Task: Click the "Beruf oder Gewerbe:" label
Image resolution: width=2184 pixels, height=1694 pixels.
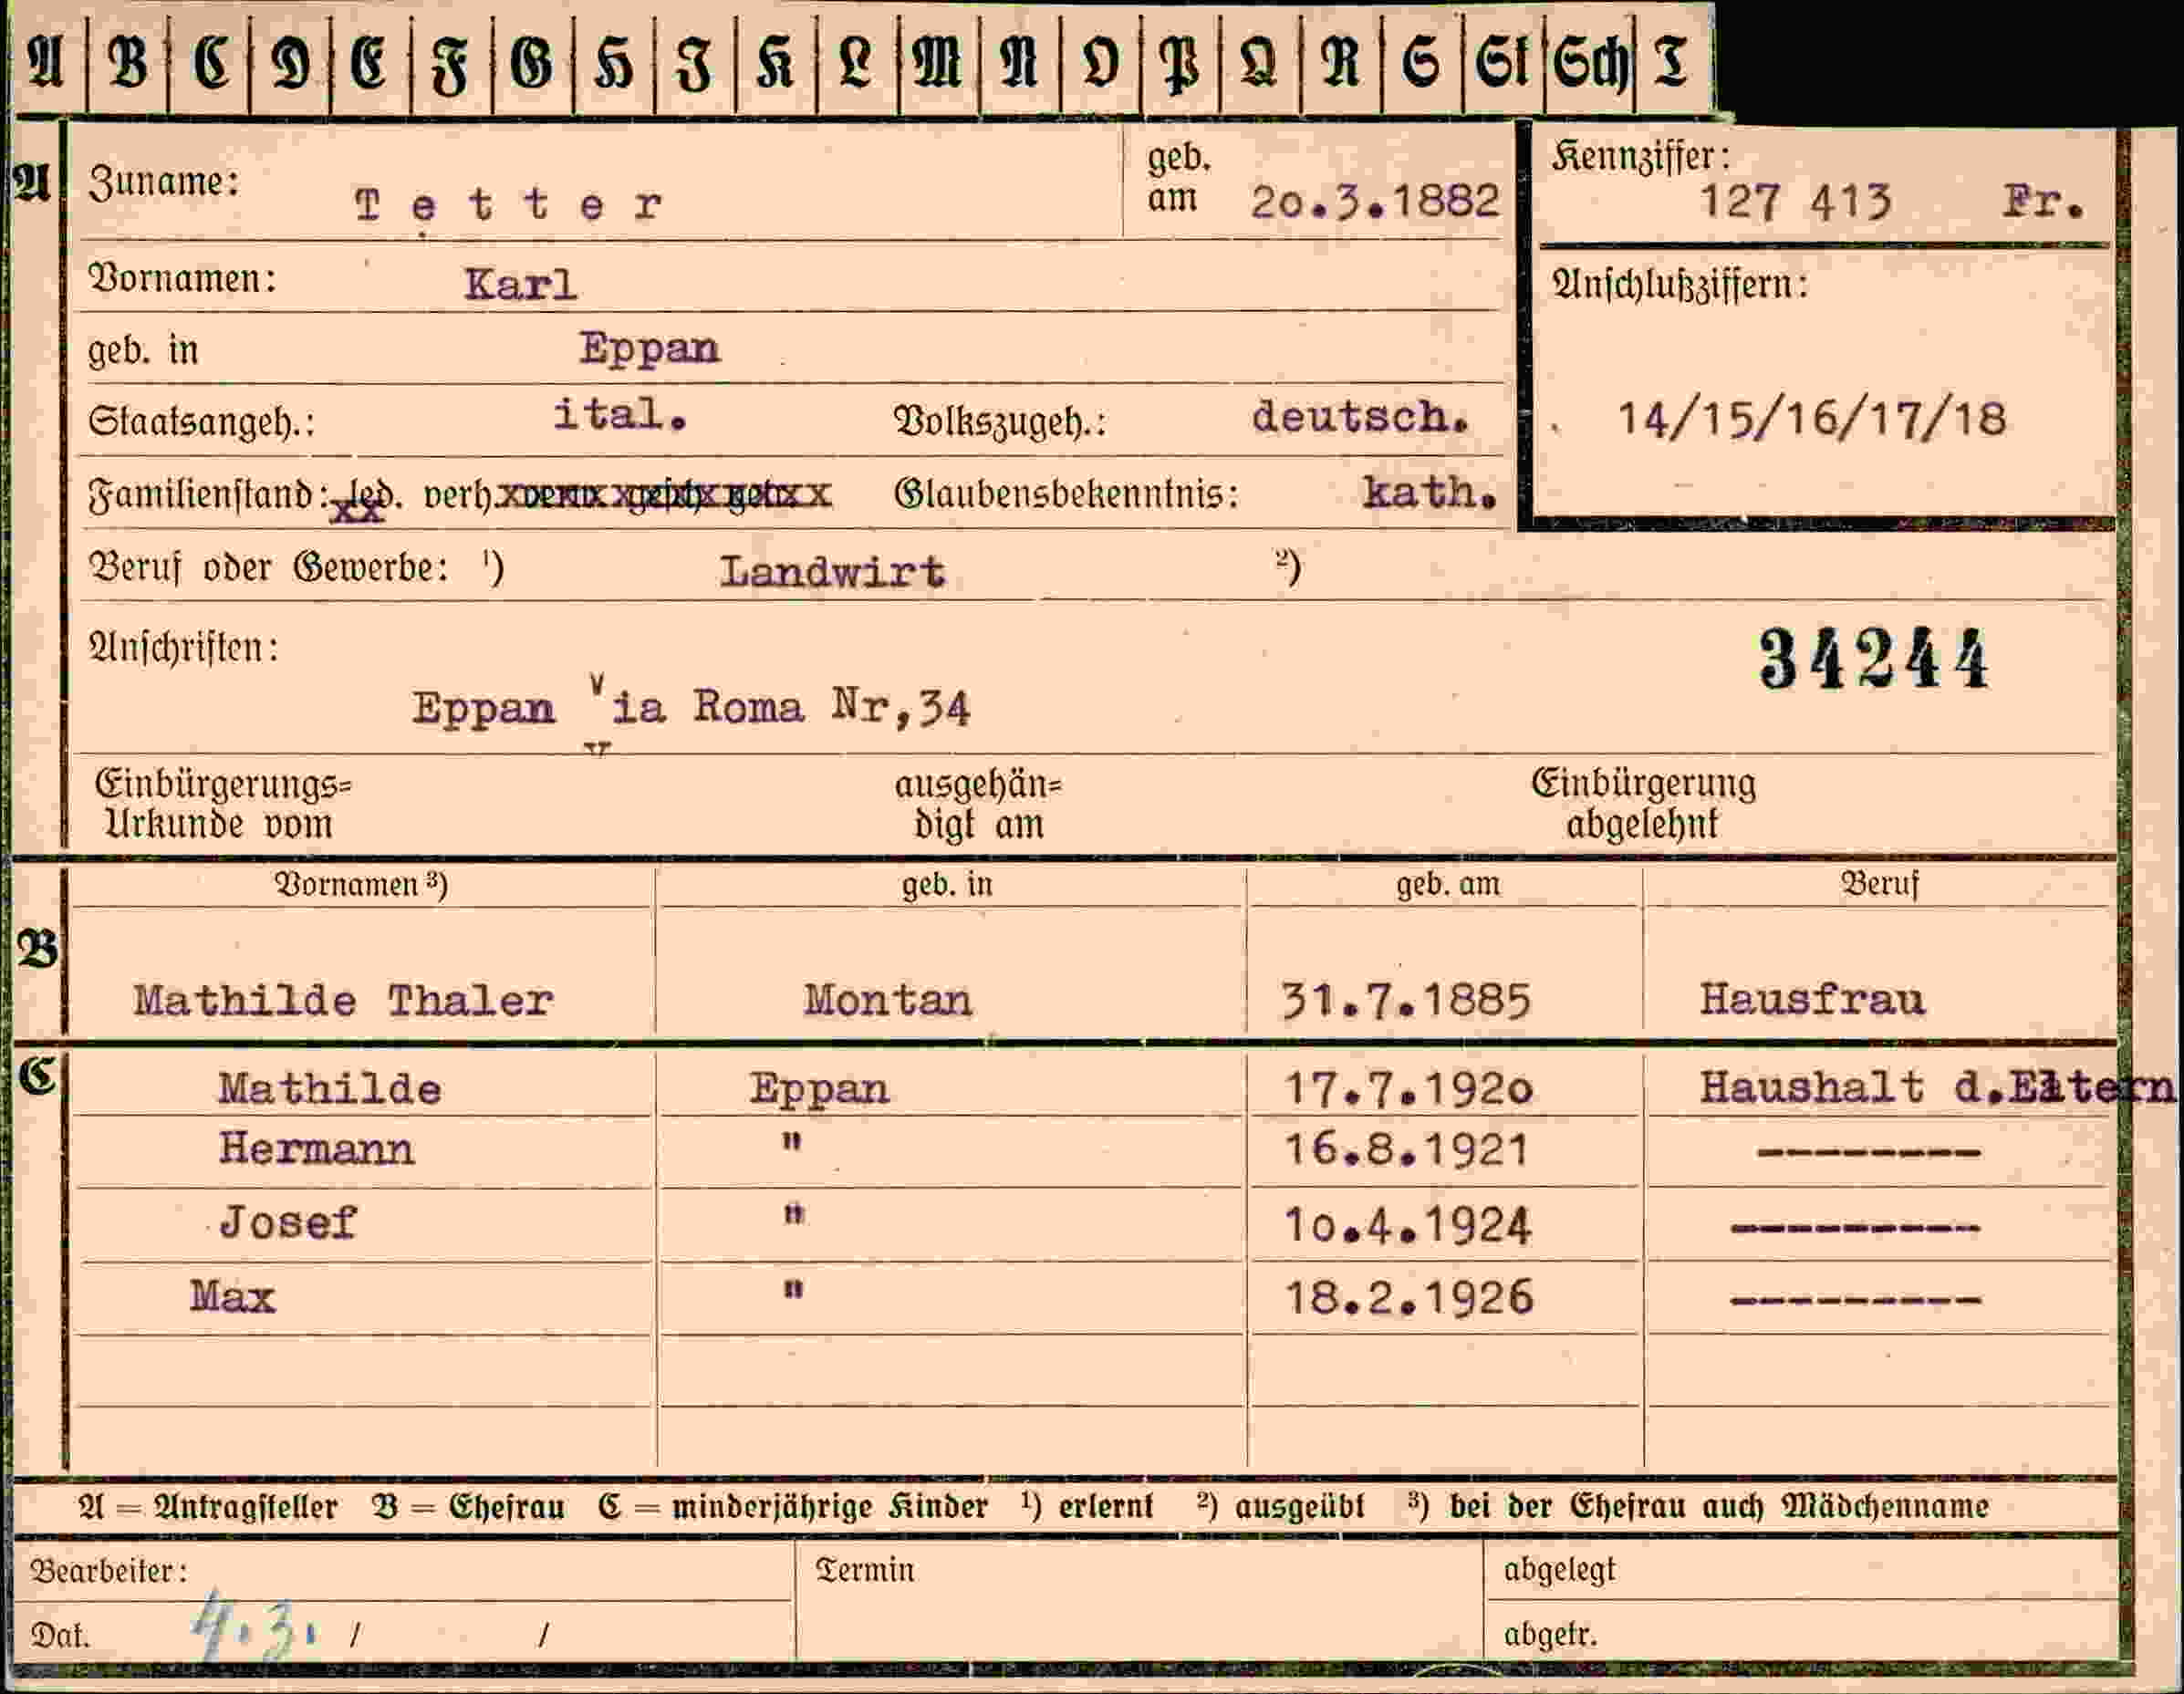Action: pyautogui.click(x=268, y=568)
